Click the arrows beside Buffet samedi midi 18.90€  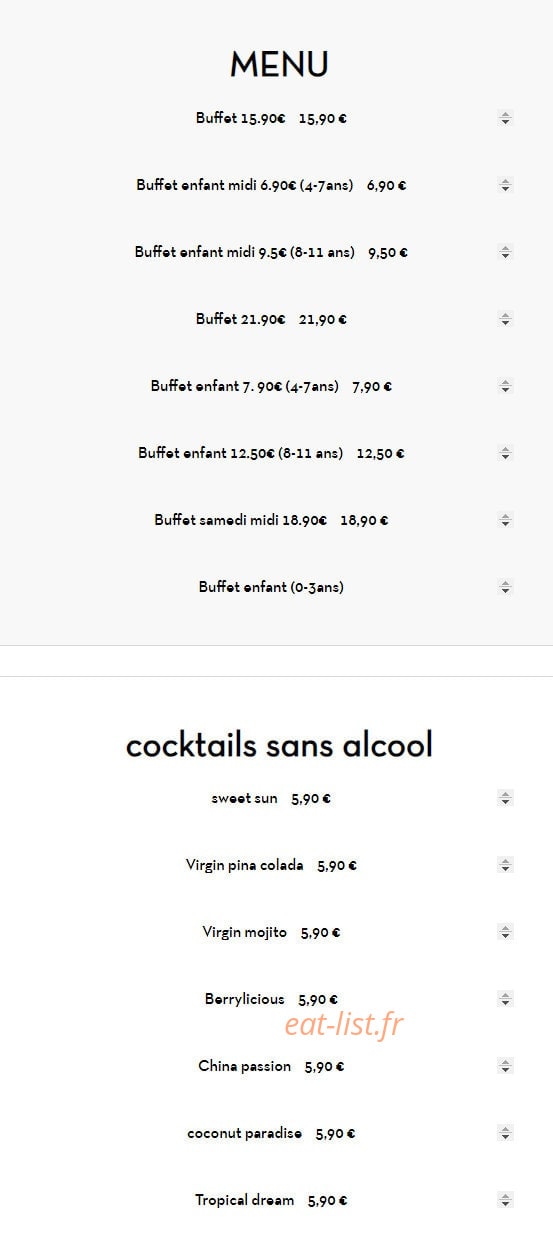tap(505, 520)
